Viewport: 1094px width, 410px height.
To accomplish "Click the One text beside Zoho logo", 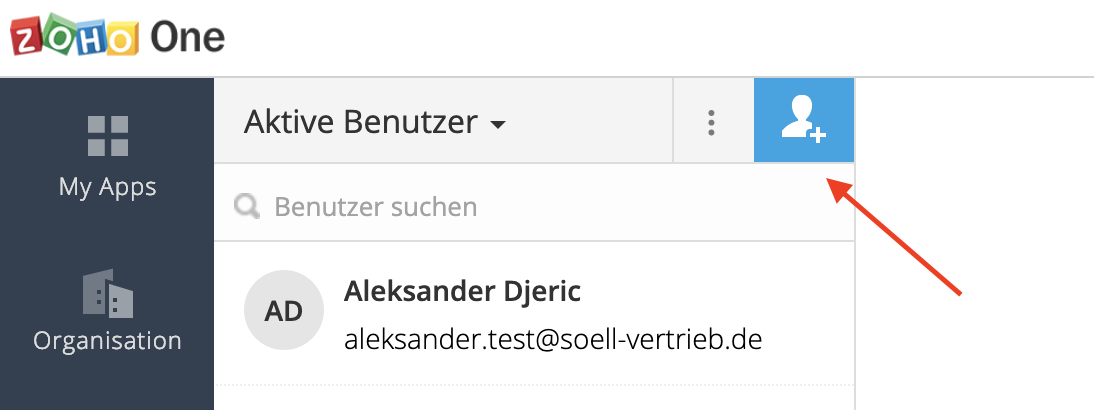I will point(187,38).
